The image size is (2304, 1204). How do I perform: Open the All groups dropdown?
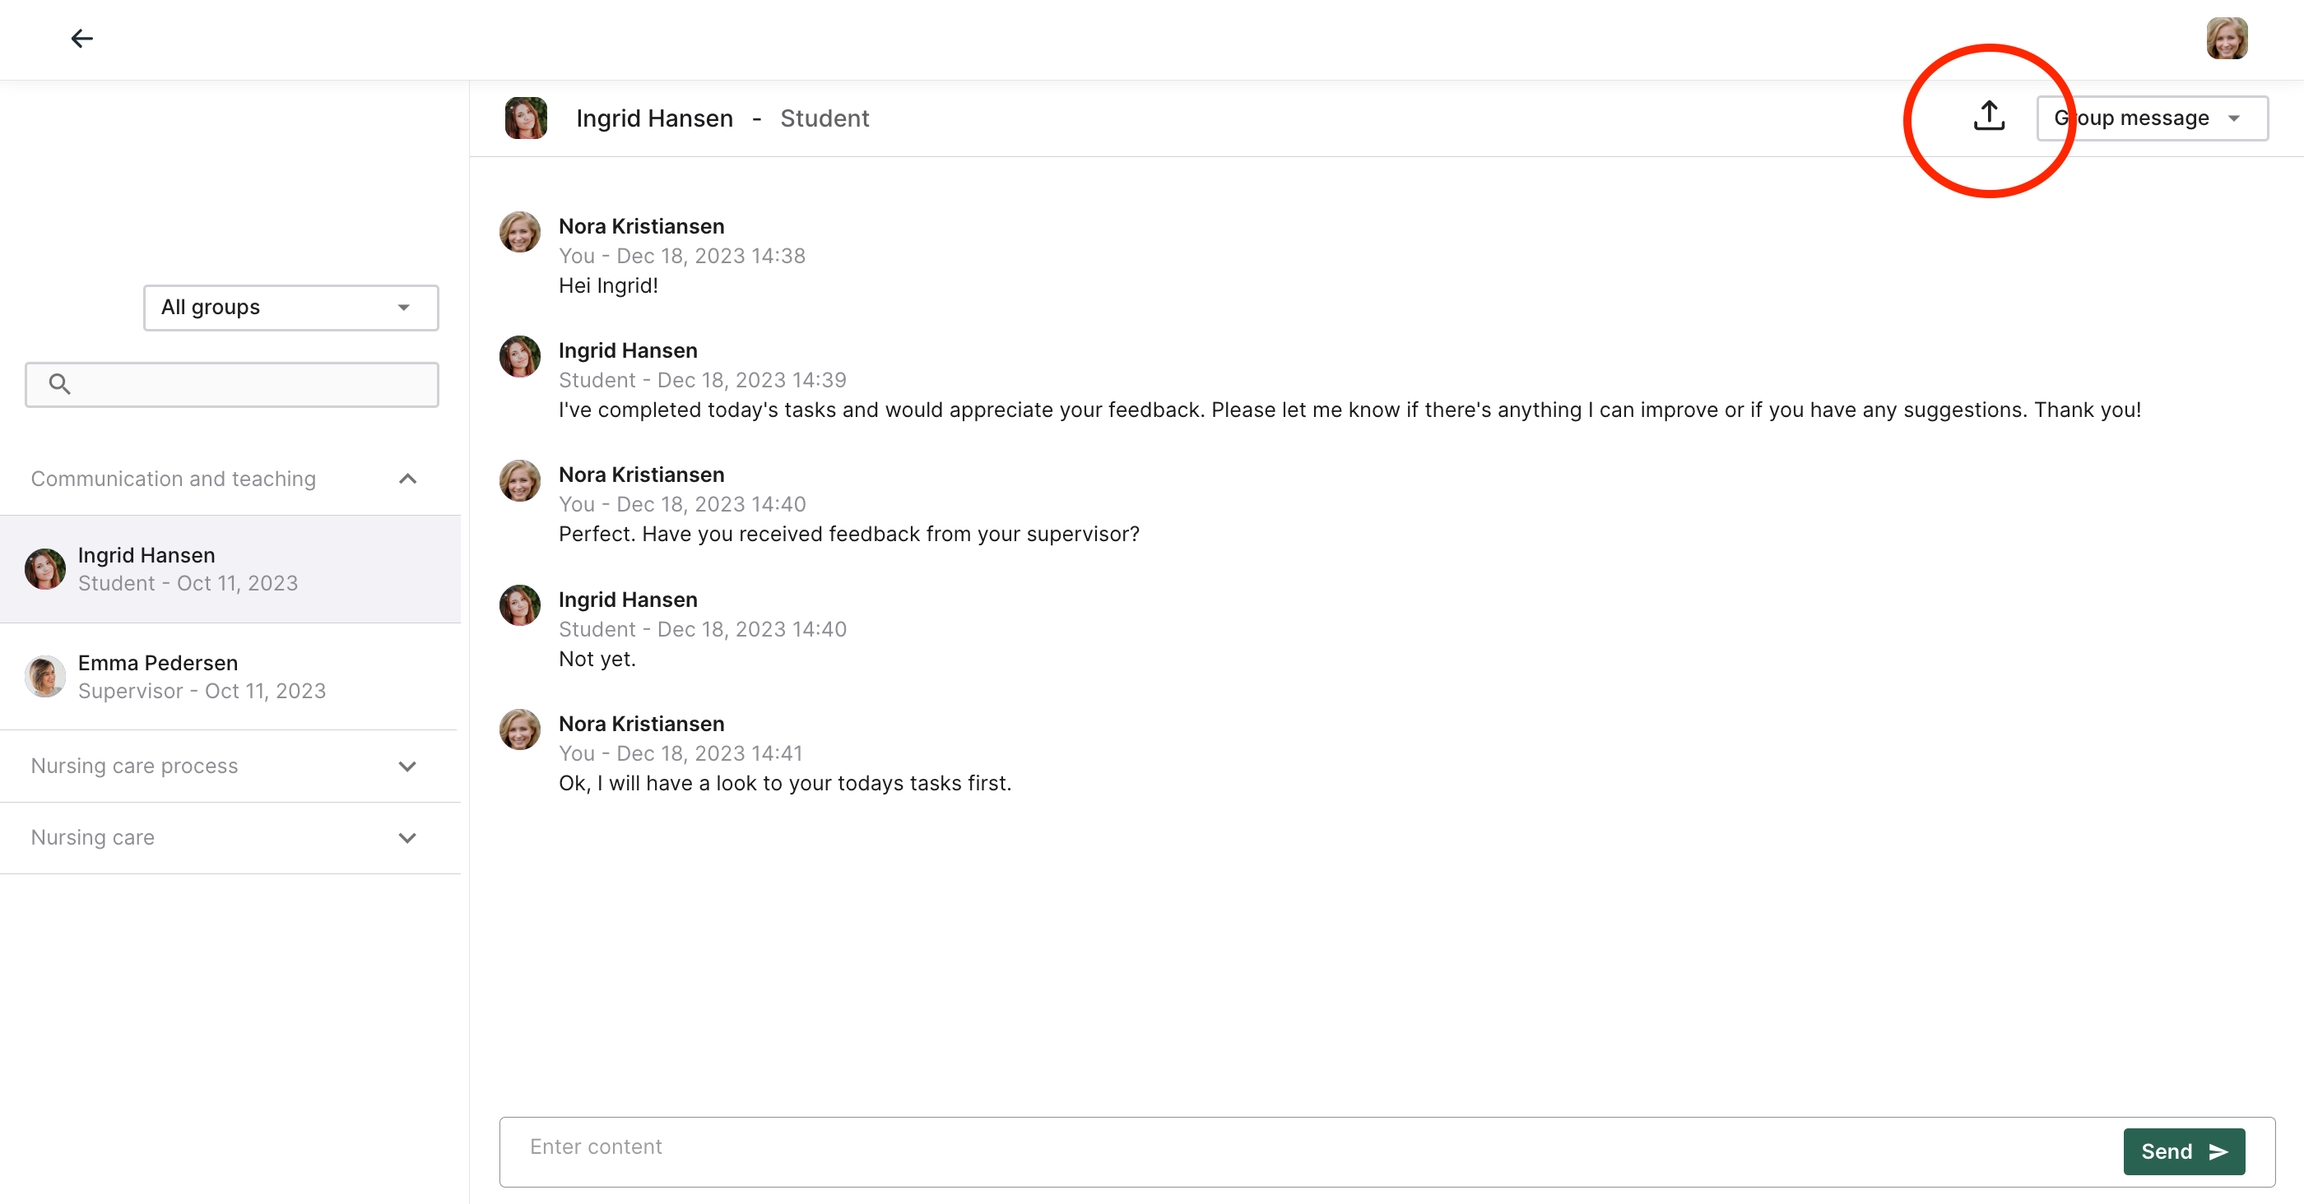point(290,307)
